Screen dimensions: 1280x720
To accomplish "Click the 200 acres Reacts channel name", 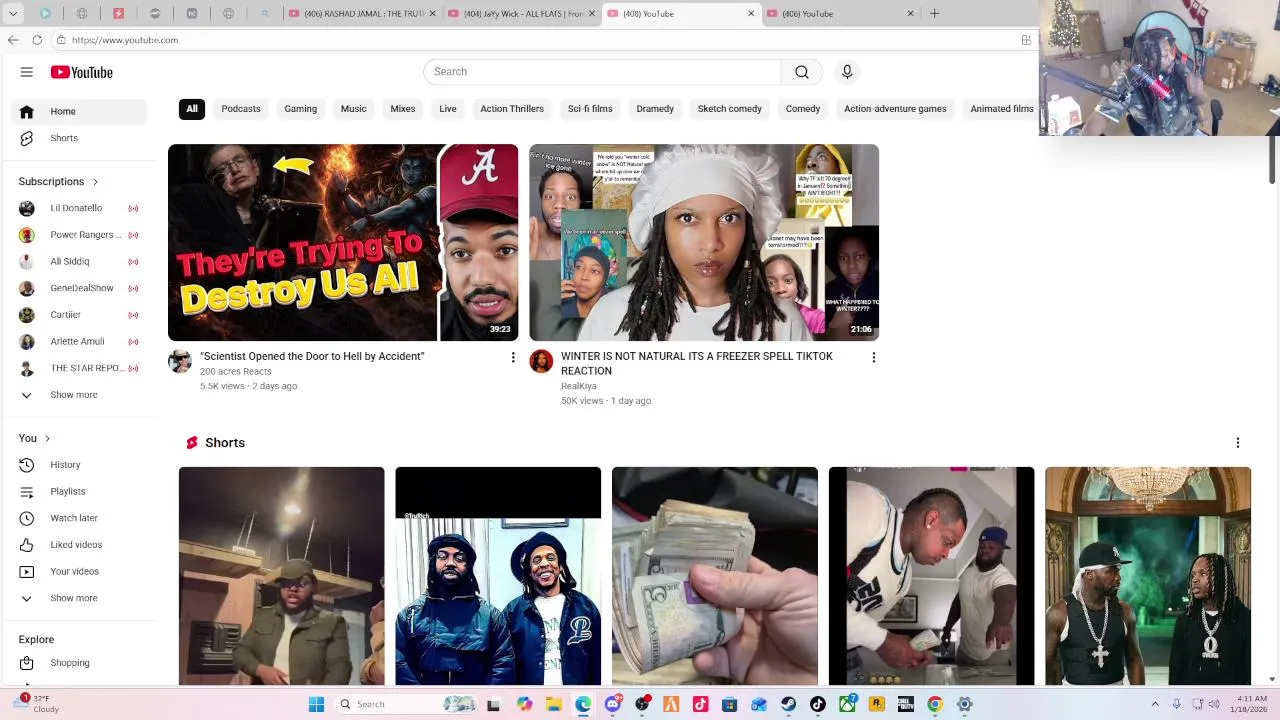I will (x=236, y=372).
